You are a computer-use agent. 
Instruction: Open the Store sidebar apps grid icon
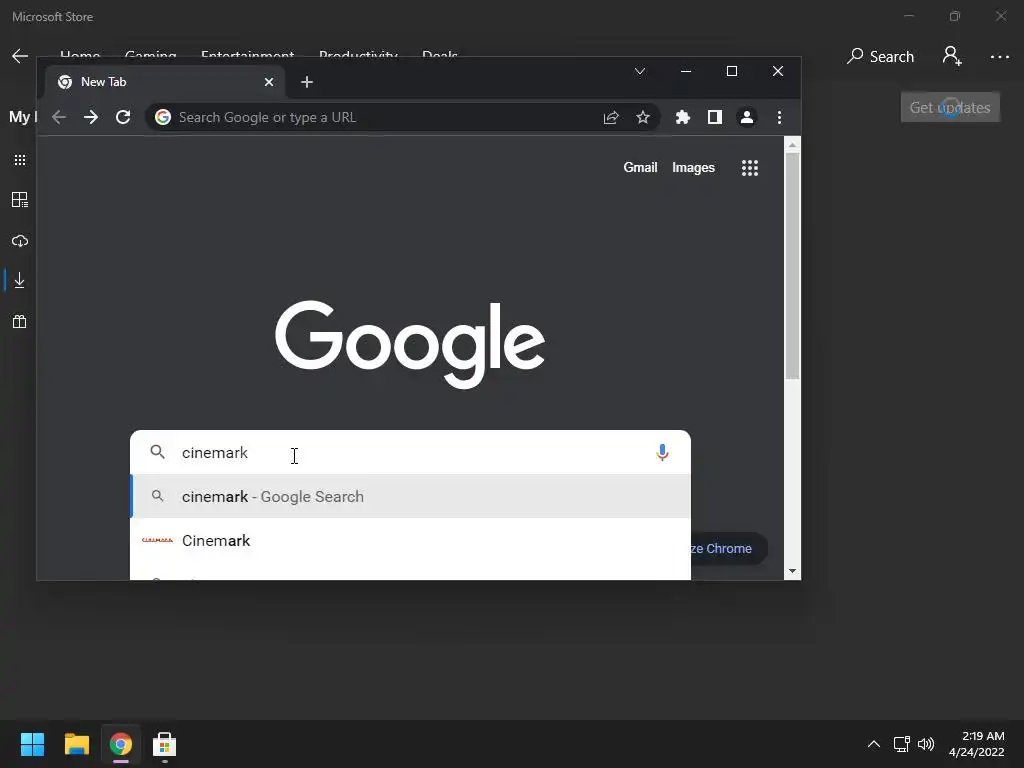click(20, 160)
